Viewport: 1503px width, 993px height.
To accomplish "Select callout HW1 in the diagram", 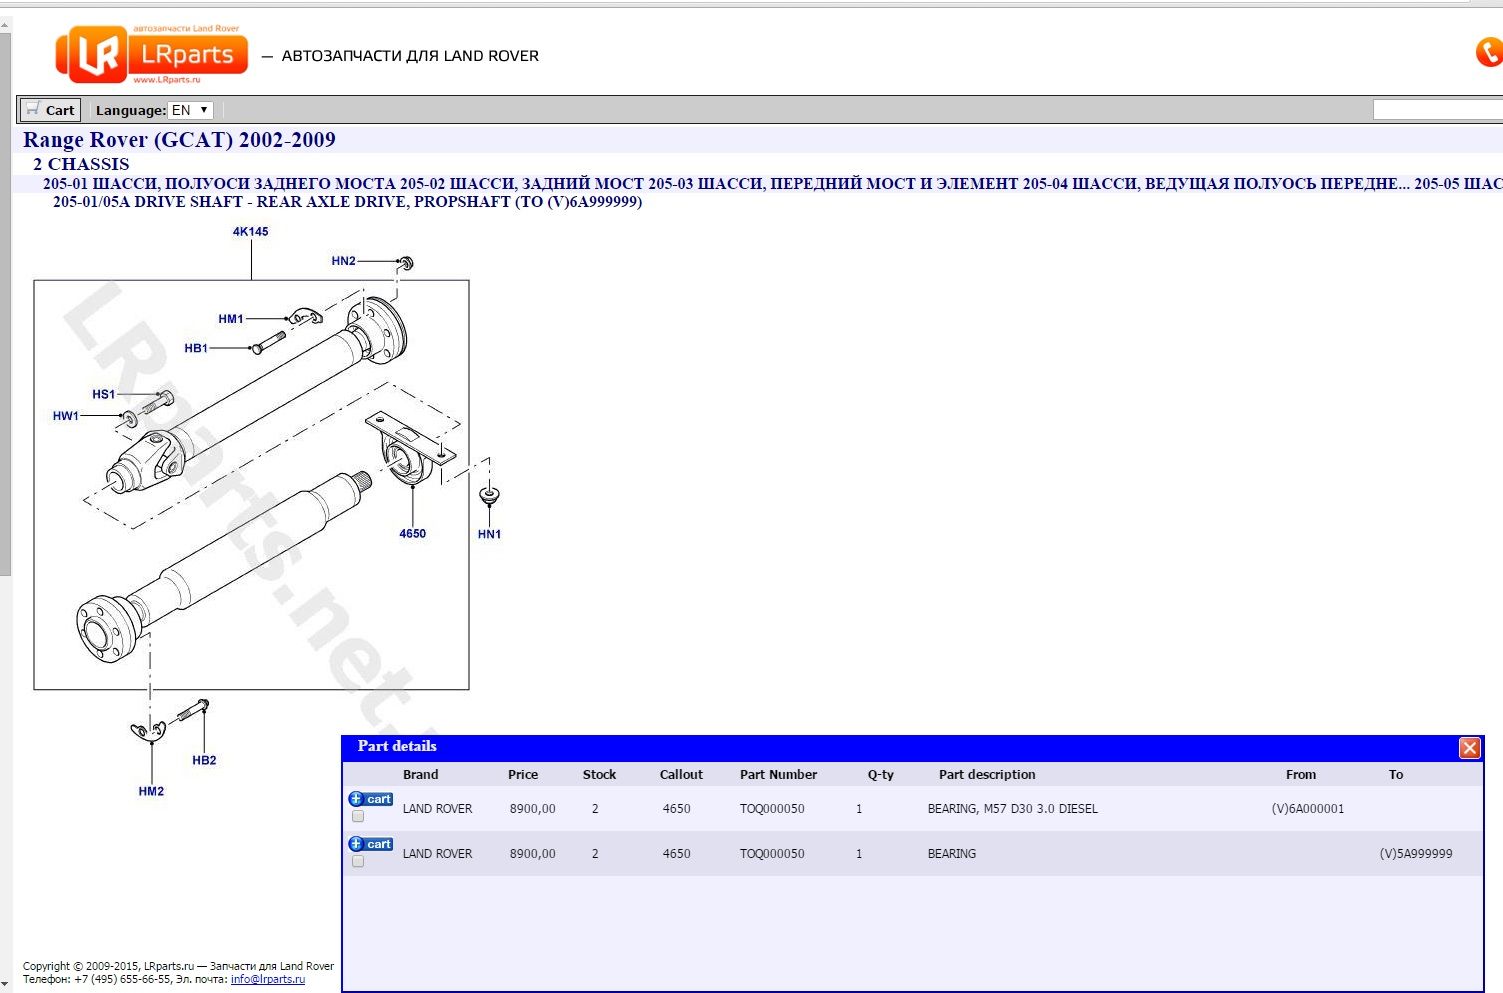I will (66, 416).
